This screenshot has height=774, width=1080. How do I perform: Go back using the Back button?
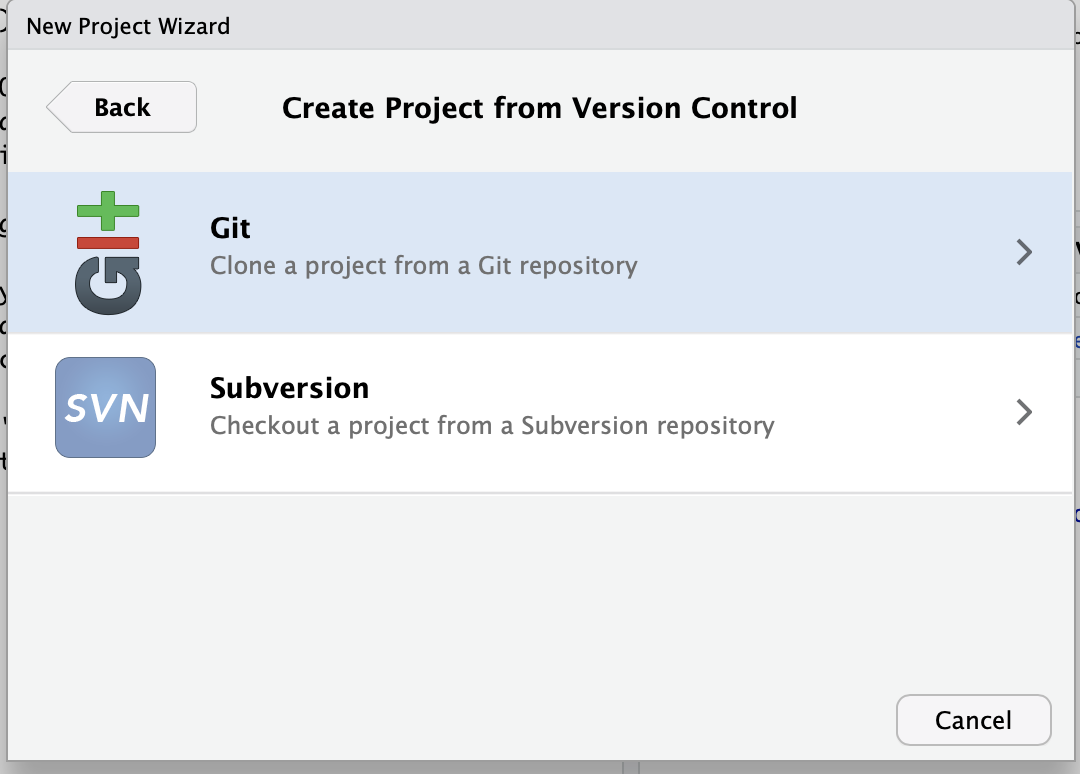tap(122, 107)
